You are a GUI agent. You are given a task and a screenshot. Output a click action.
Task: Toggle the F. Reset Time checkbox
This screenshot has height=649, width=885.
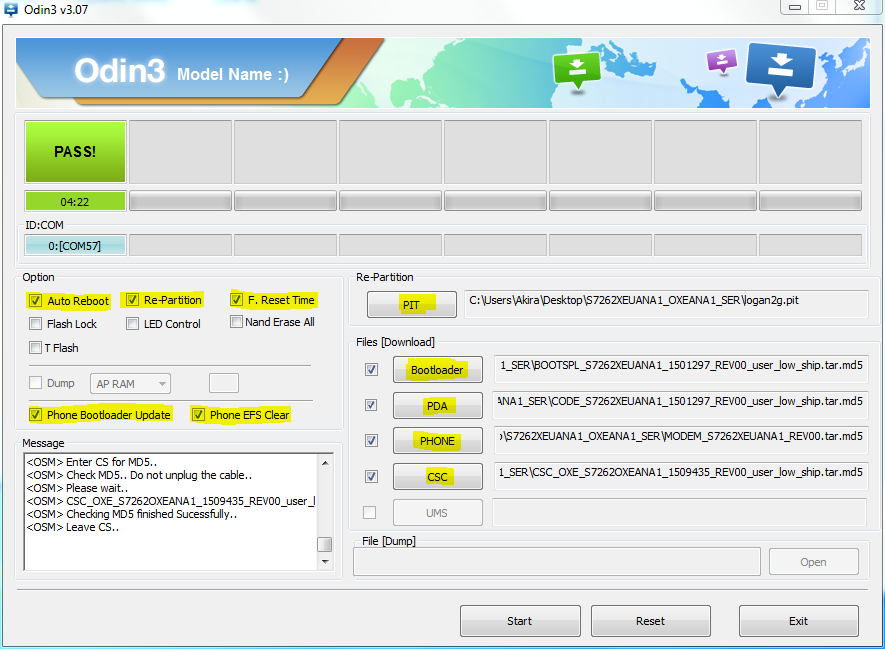pos(236,300)
